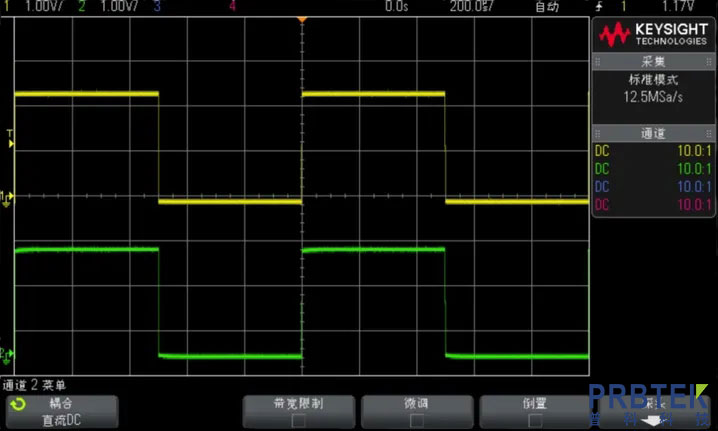Click the white down arrow softkey icon
Viewport: 718px width, 431px height.
tap(654, 419)
